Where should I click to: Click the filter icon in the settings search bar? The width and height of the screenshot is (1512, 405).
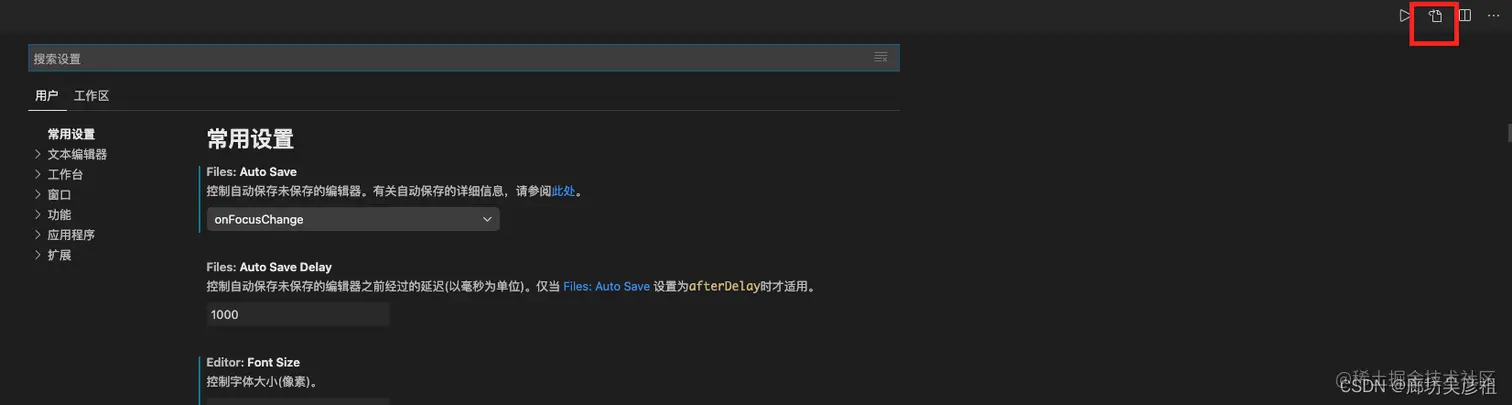881,58
